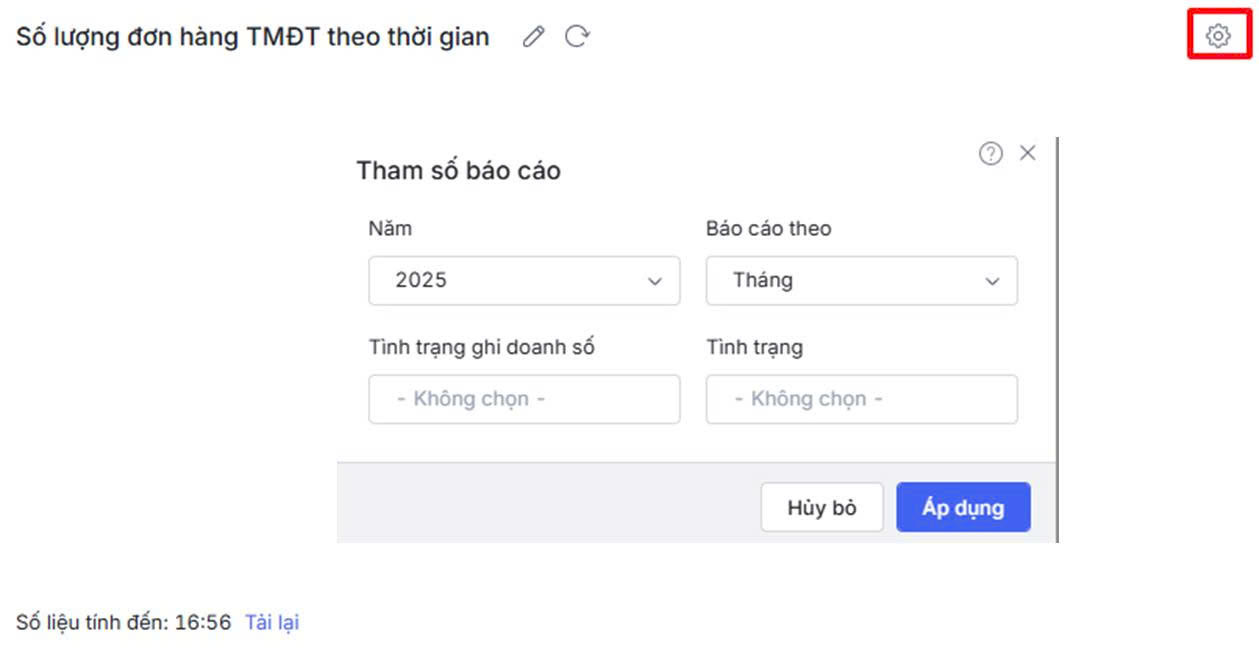1259x656 pixels.
Task: Open the Báo cáo theo dropdown showing Tháng
Action: [861, 281]
